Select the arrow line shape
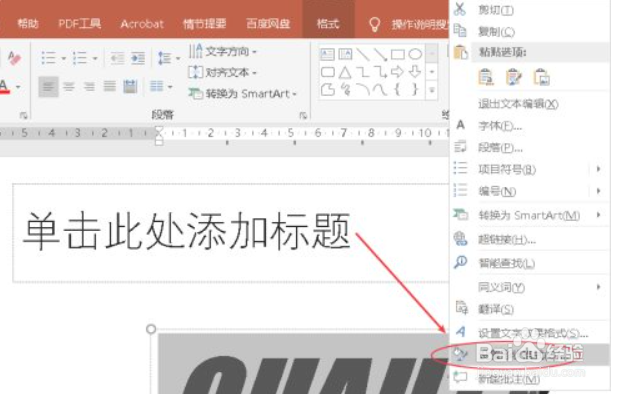 380,54
